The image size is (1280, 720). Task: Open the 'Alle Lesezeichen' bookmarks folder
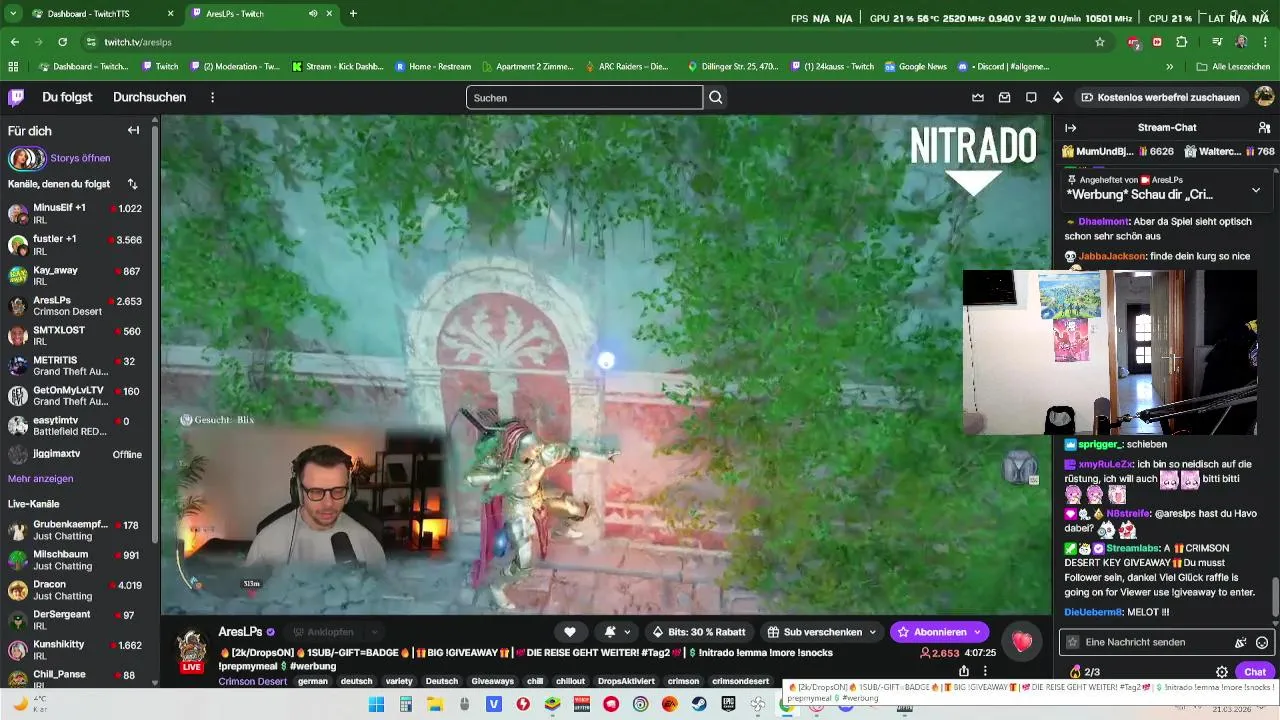pyautogui.click(x=1233, y=67)
